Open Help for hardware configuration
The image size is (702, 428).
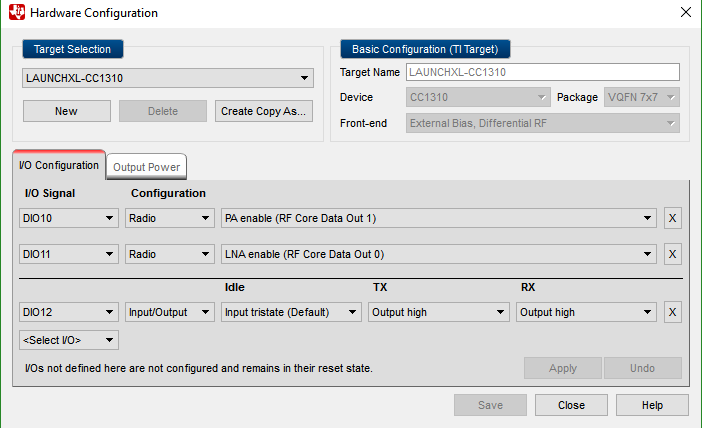[652, 405]
